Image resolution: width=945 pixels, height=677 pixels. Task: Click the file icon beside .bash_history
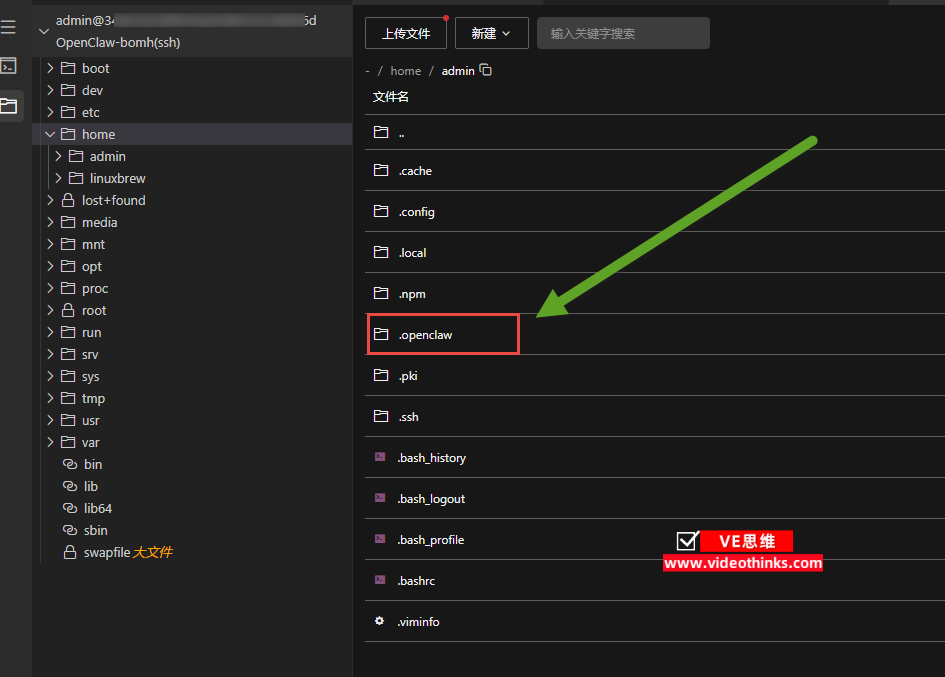379,457
